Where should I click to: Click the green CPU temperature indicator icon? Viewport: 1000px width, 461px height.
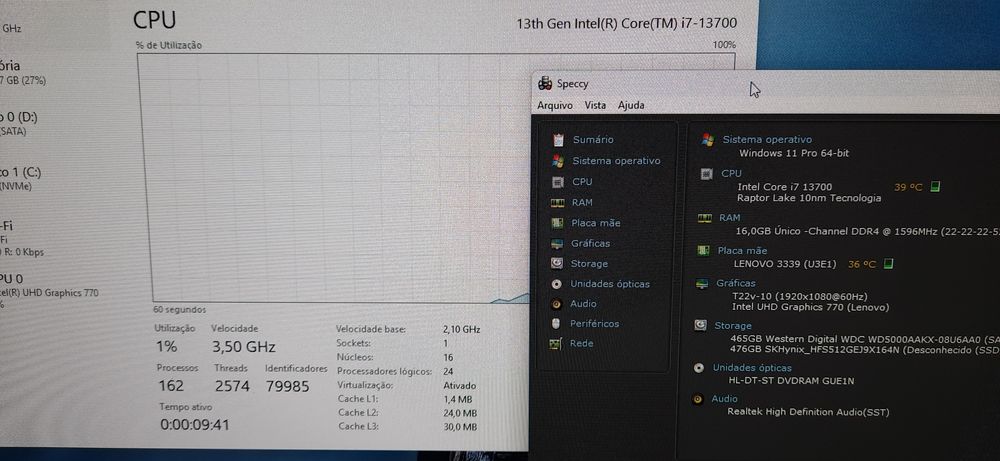(935, 187)
